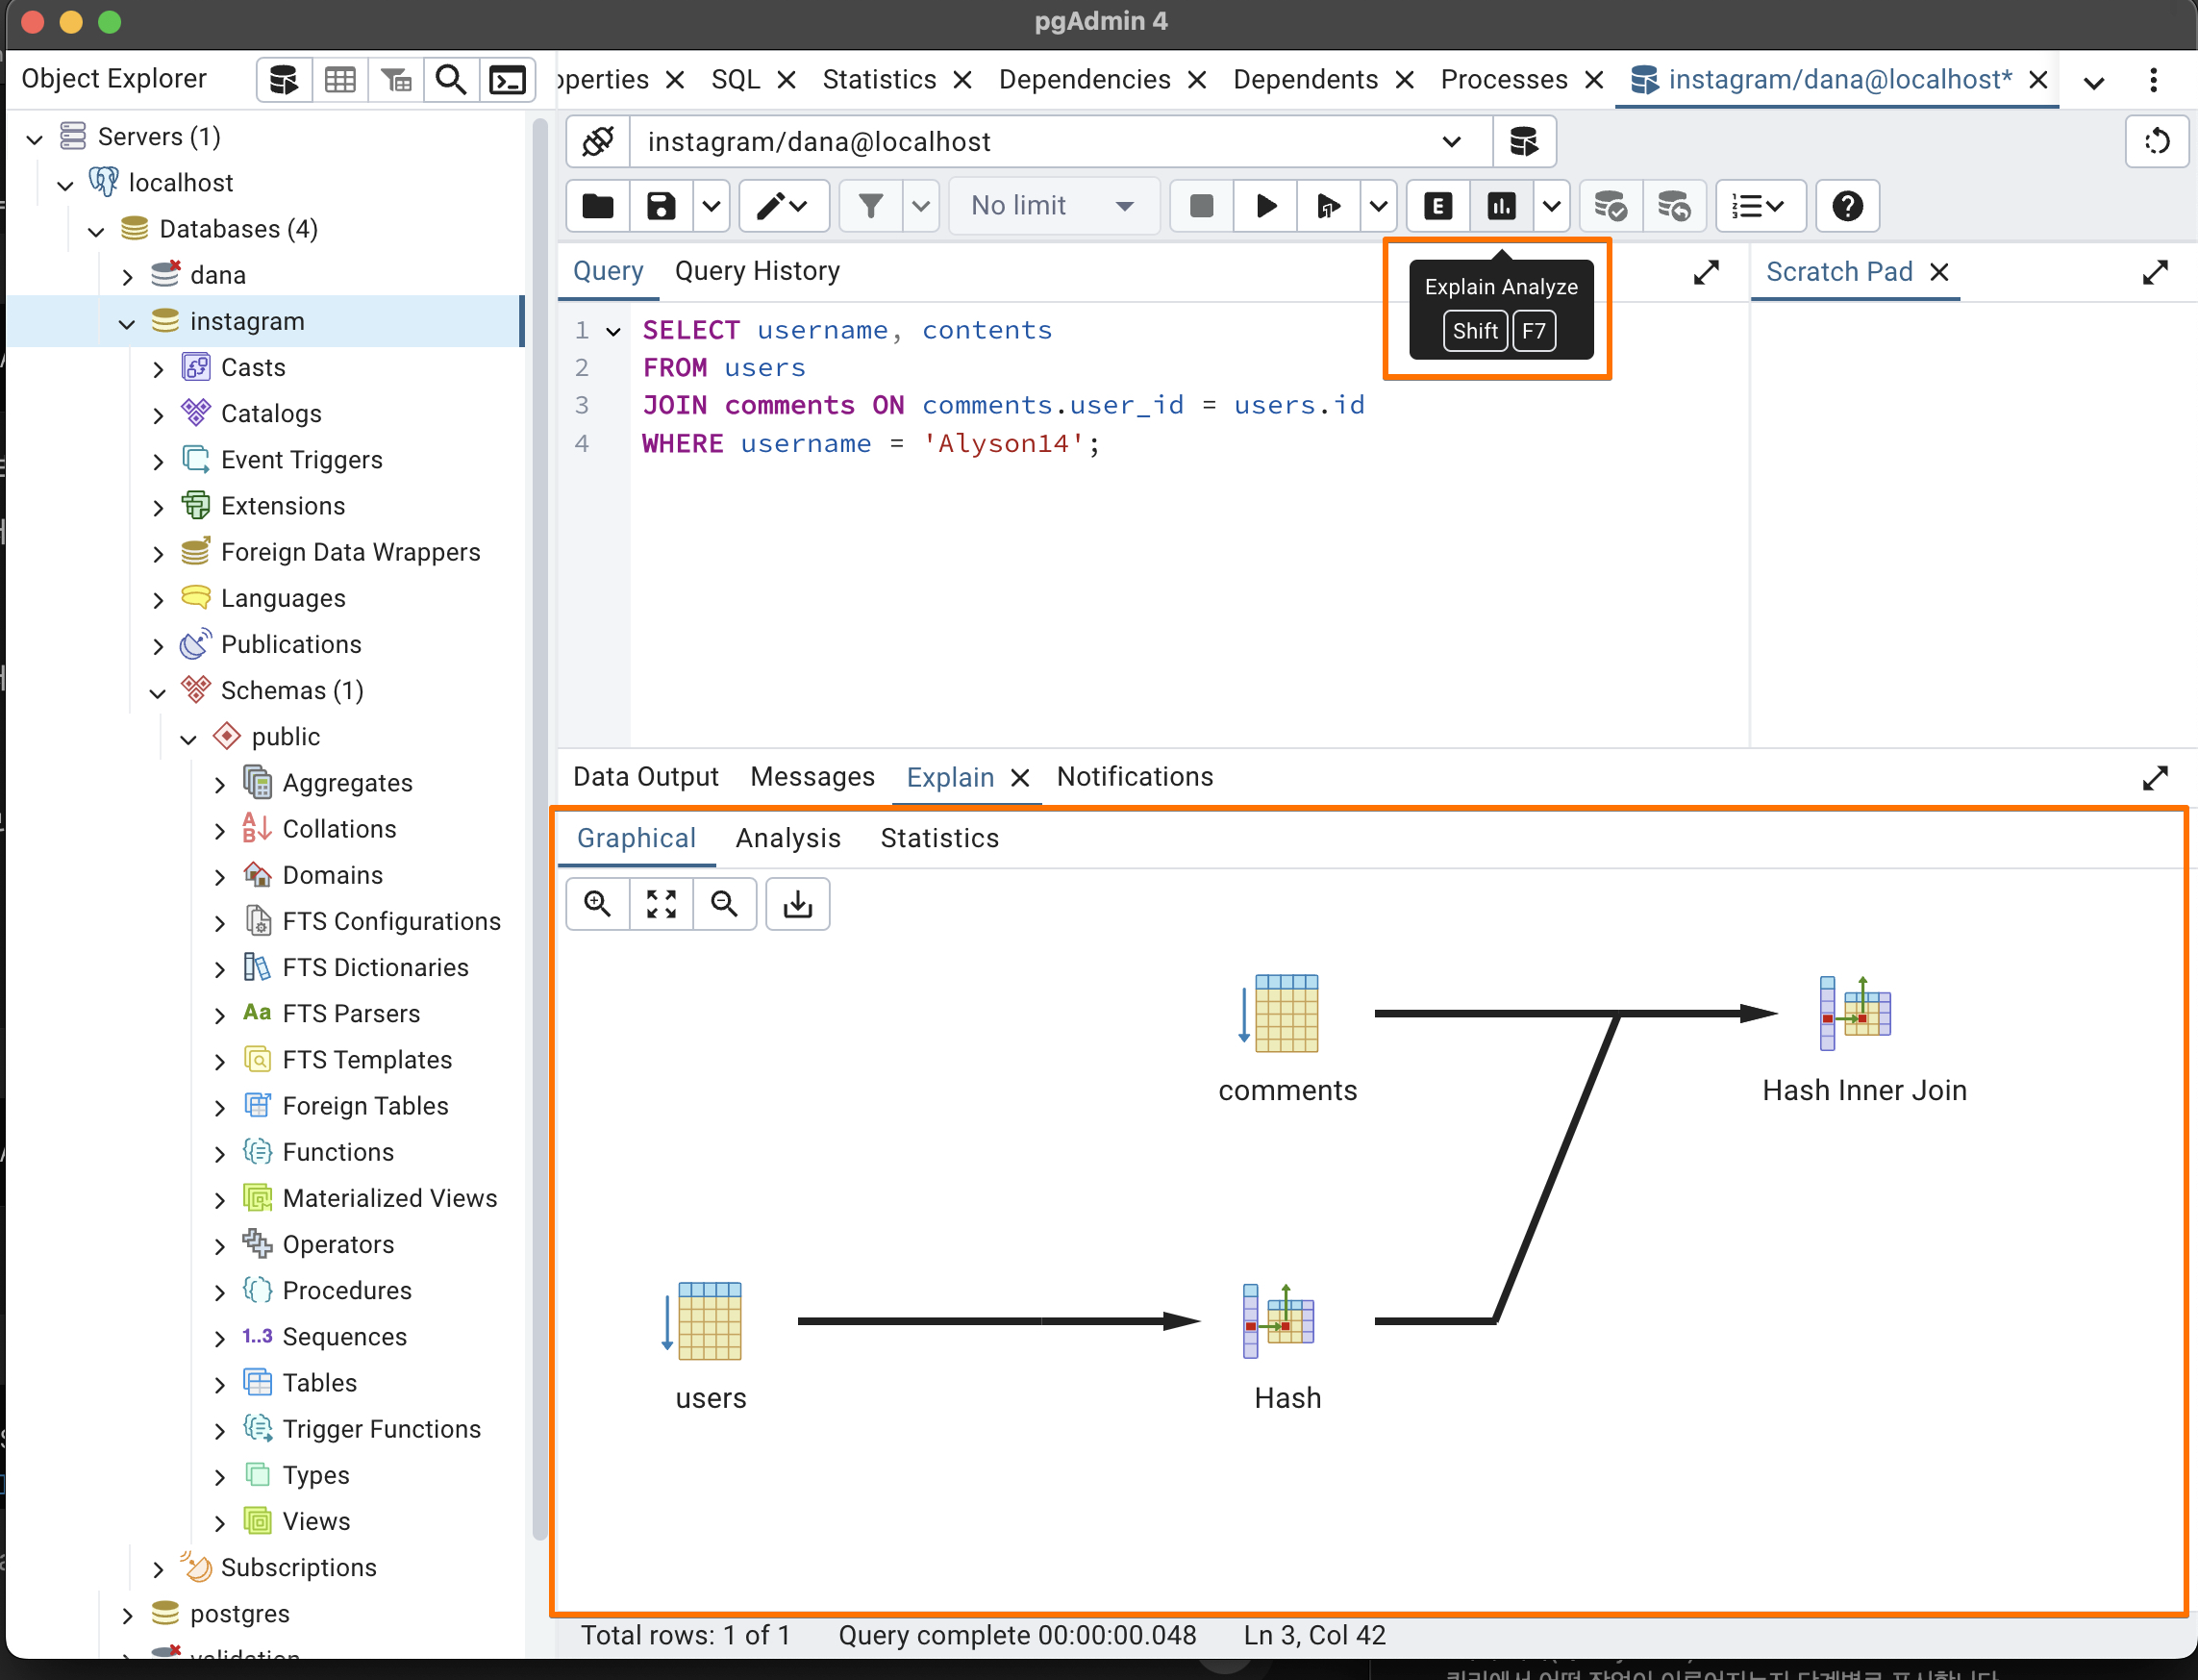Open the connection dropdown instagram/dana@localhost

point(1060,142)
